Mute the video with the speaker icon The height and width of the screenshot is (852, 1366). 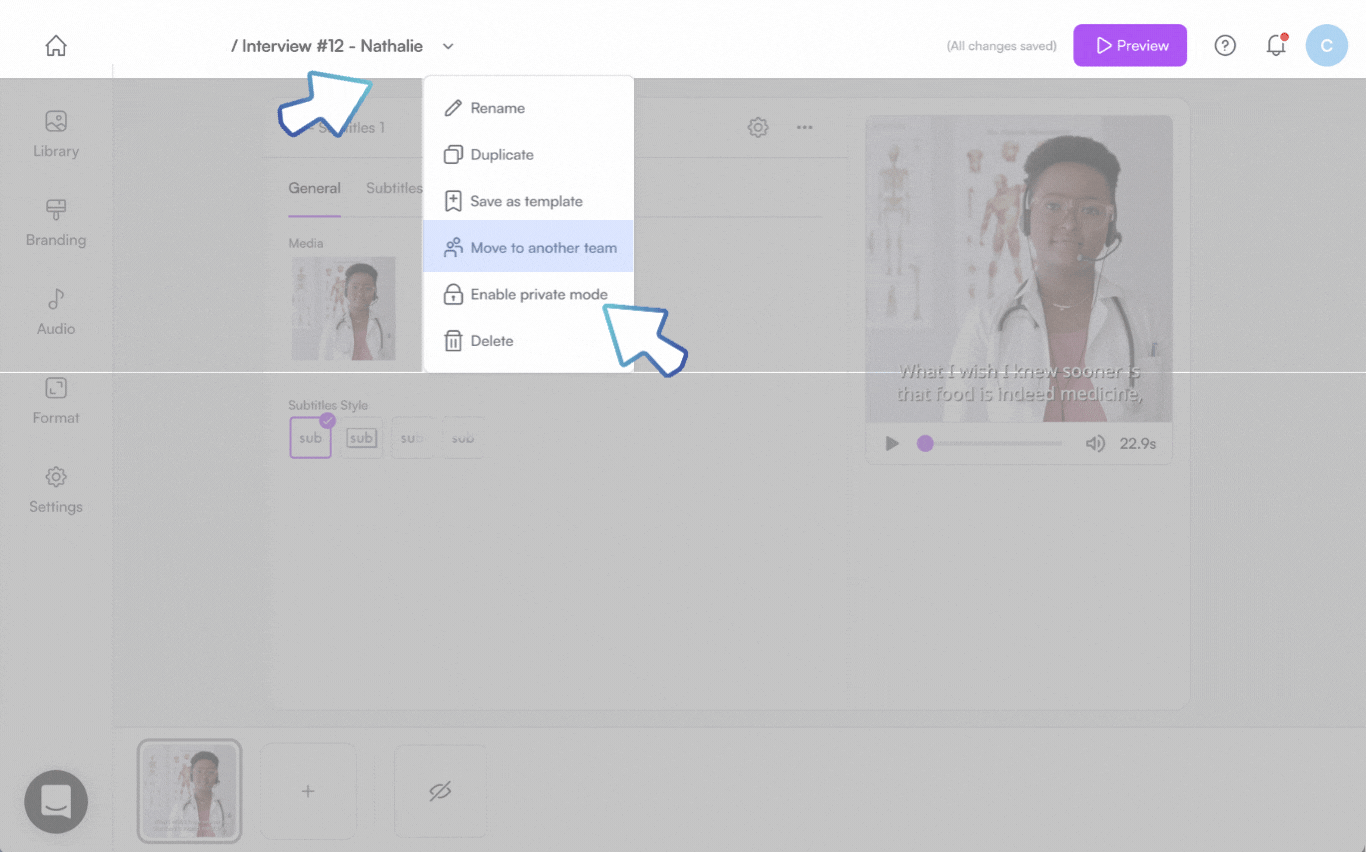pos(1095,443)
